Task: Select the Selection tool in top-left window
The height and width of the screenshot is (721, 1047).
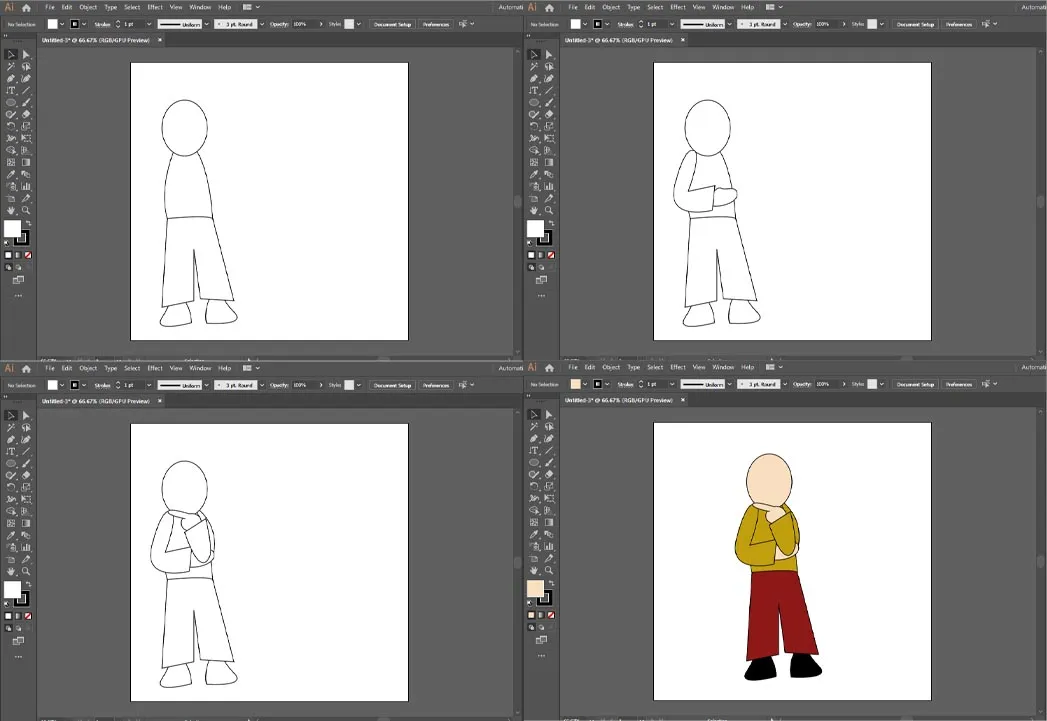Action: click(x=11, y=55)
